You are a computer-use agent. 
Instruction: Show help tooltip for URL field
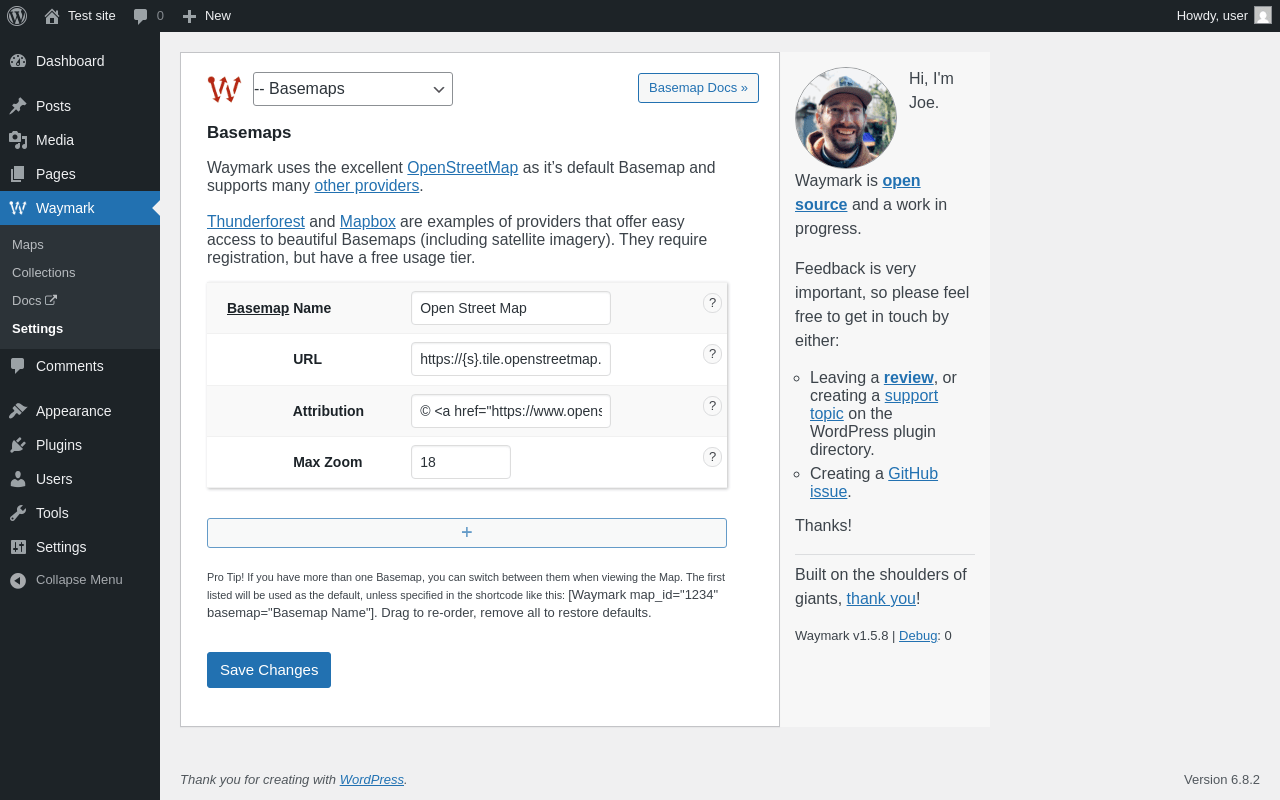point(712,354)
